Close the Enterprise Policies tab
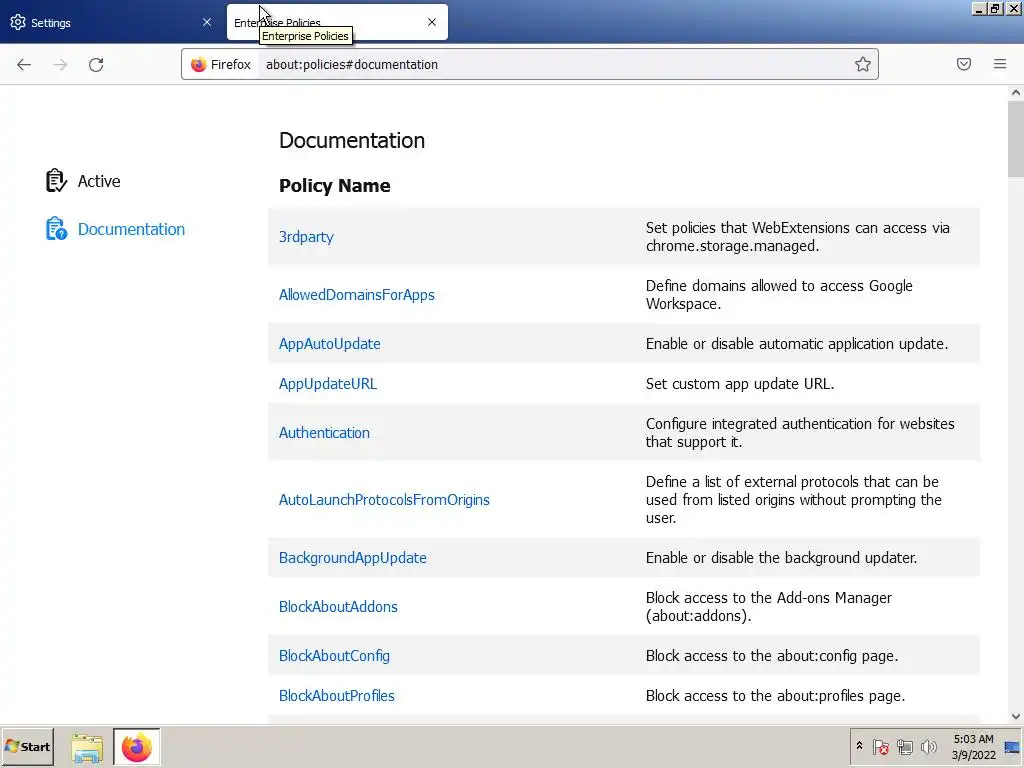Screen dimensions: 1024x768 click(x=432, y=22)
